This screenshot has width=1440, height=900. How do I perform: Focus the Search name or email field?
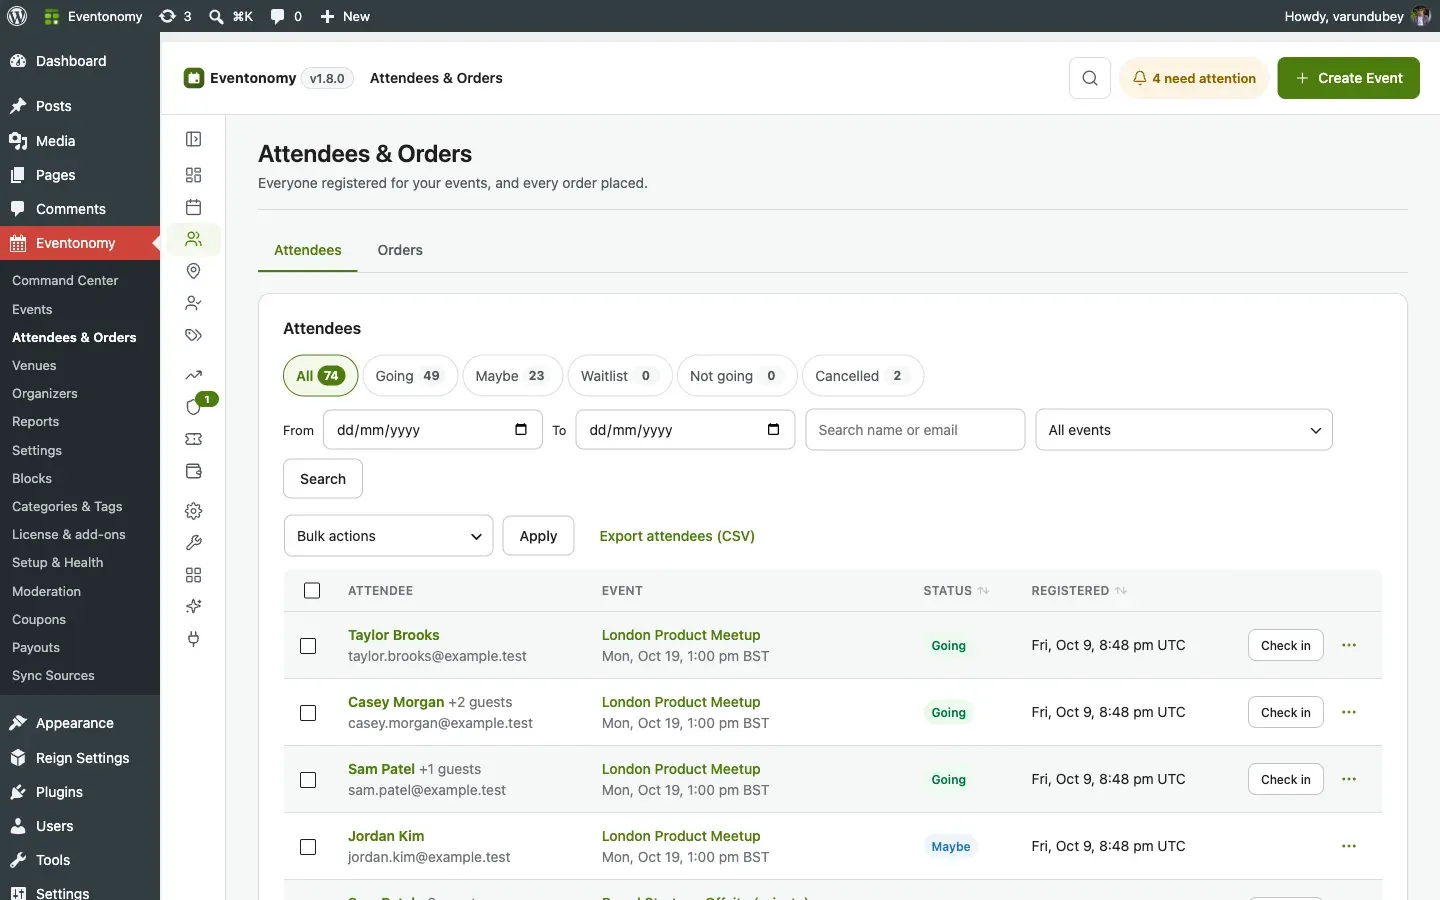[x=915, y=430]
